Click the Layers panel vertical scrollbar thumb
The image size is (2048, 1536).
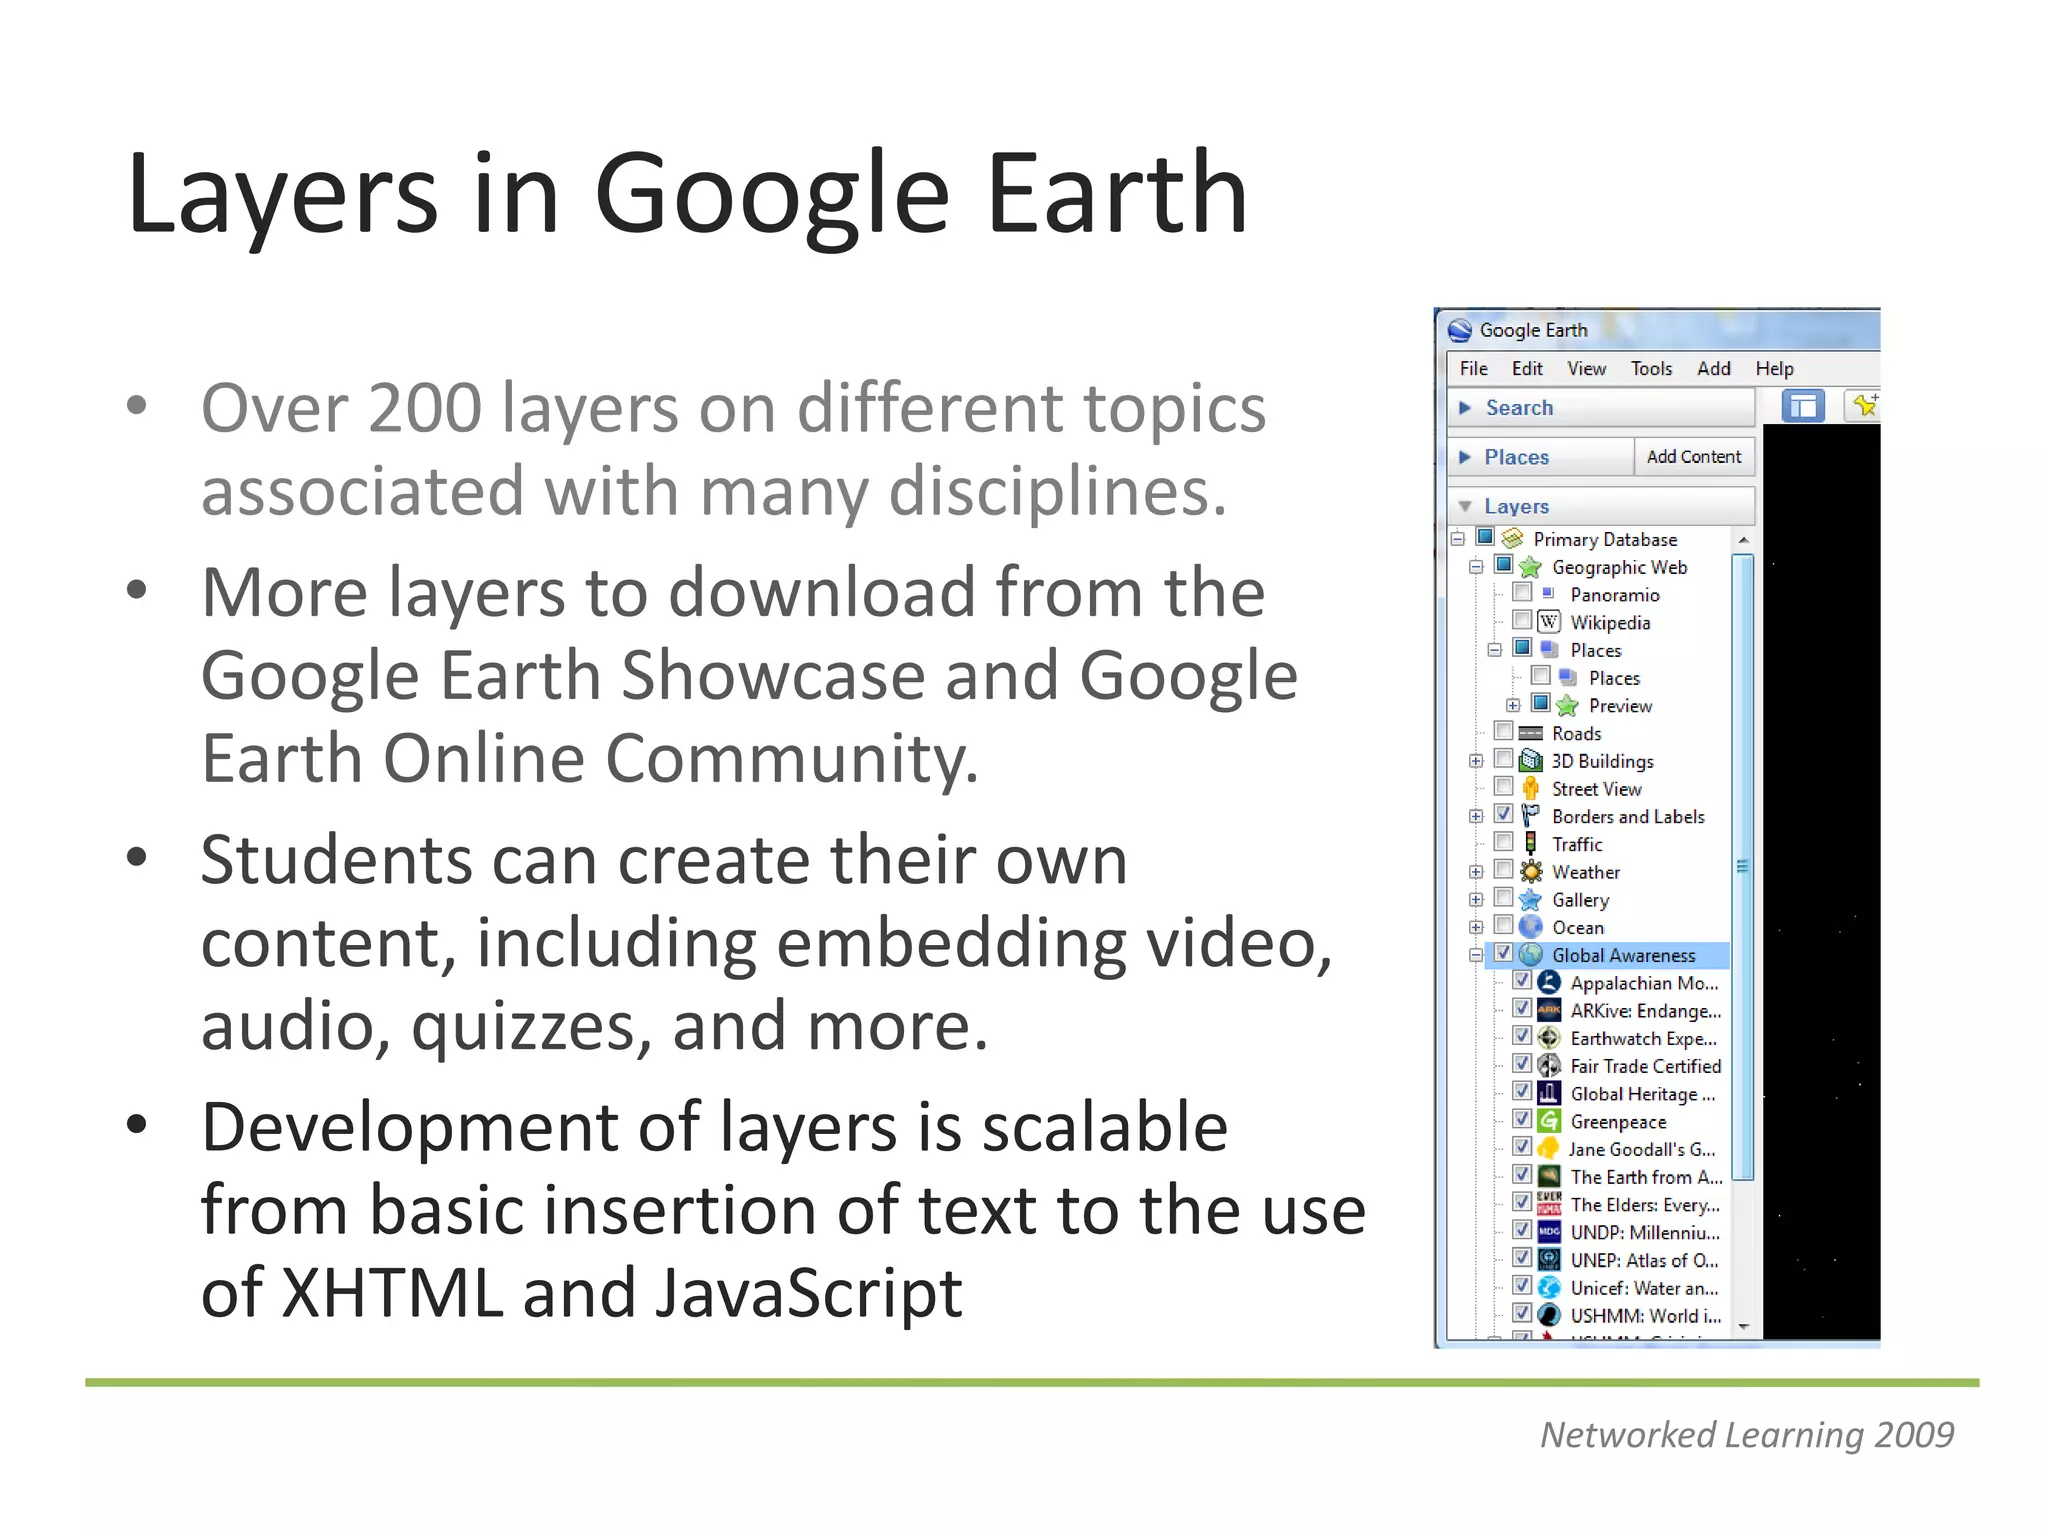coord(1743,867)
